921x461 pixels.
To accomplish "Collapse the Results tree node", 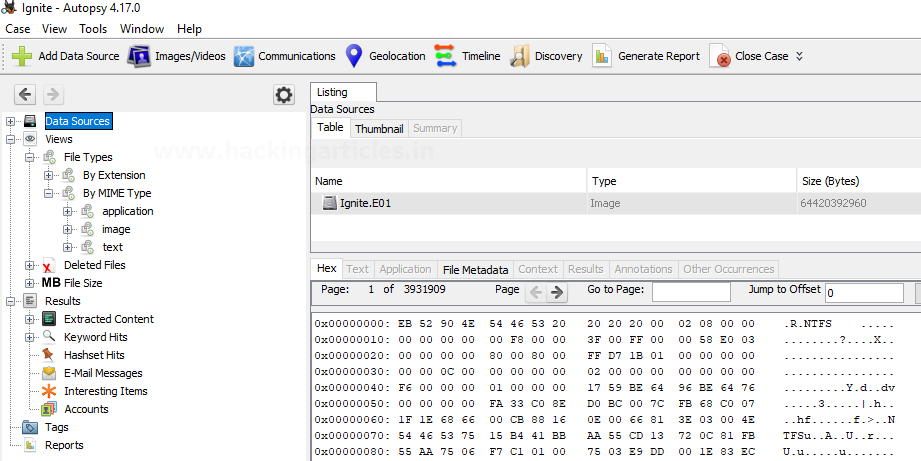I will (x=10, y=301).
